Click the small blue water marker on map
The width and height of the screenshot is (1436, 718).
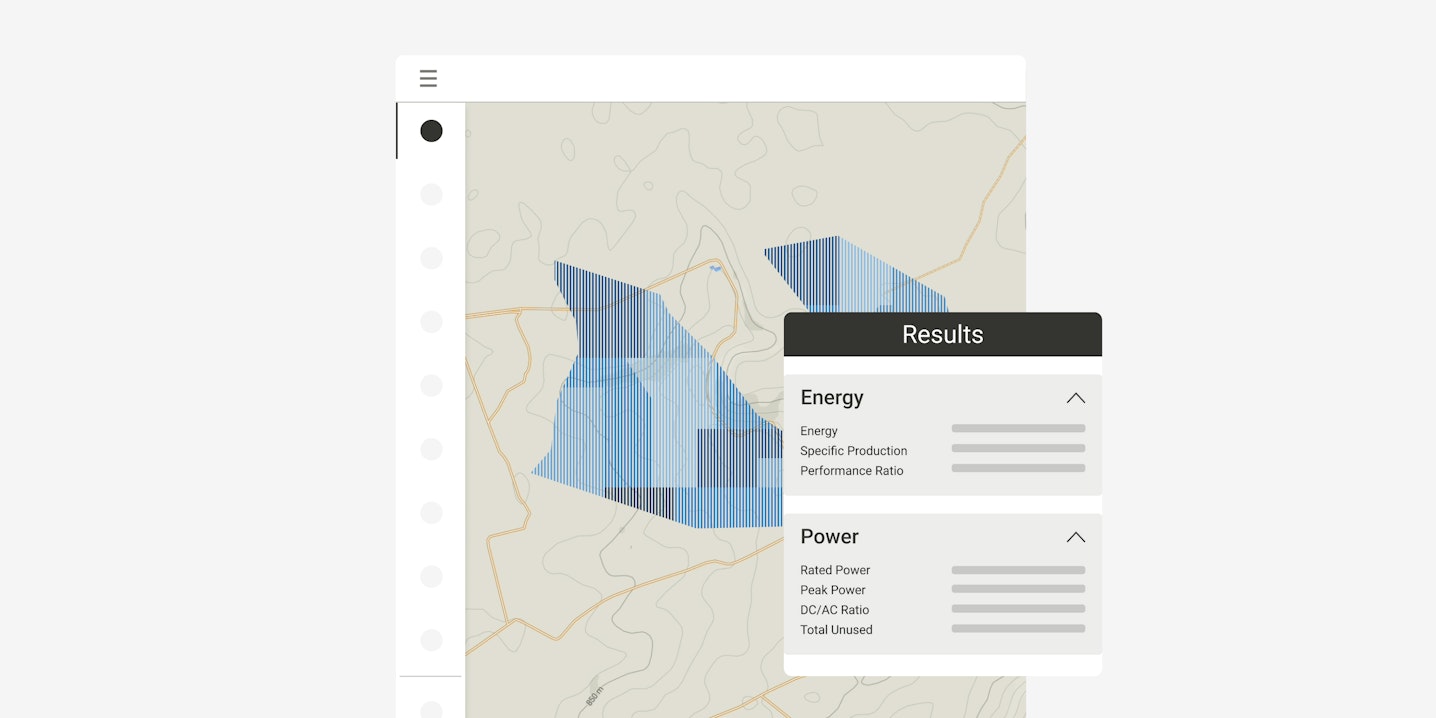coord(714,268)
